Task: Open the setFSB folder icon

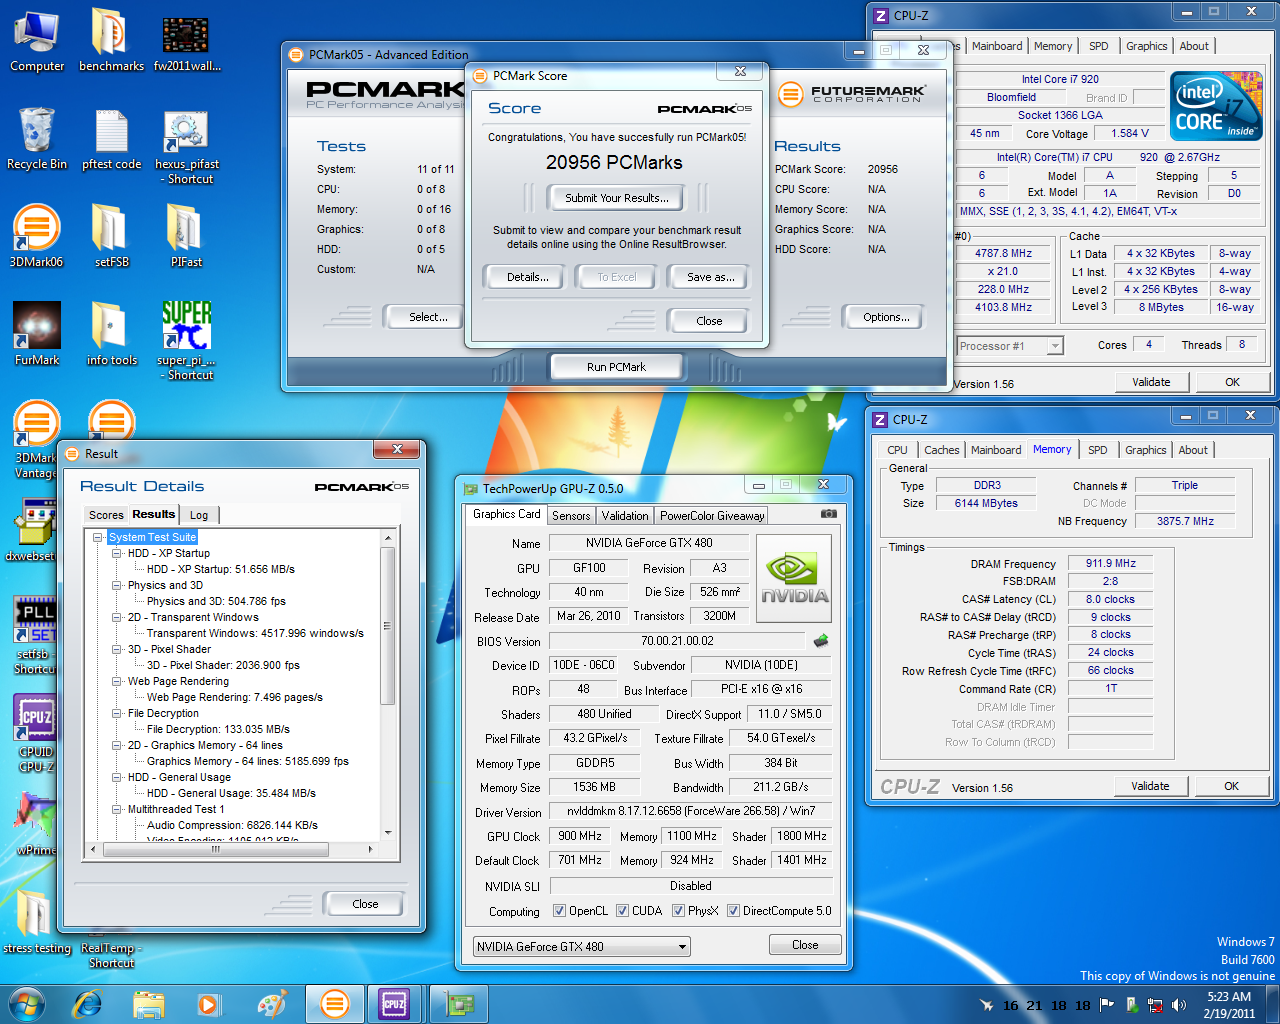Action: tap(111, 236)
